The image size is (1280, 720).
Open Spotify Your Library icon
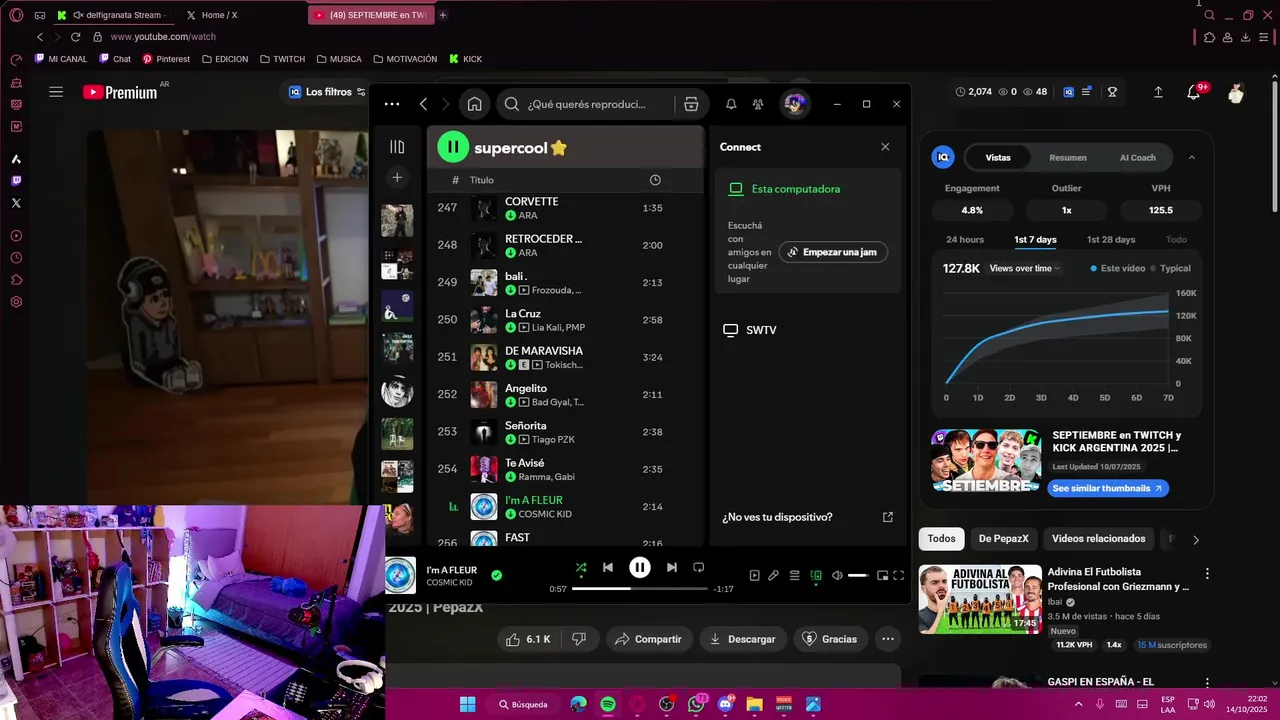click(x=397, y=147)
